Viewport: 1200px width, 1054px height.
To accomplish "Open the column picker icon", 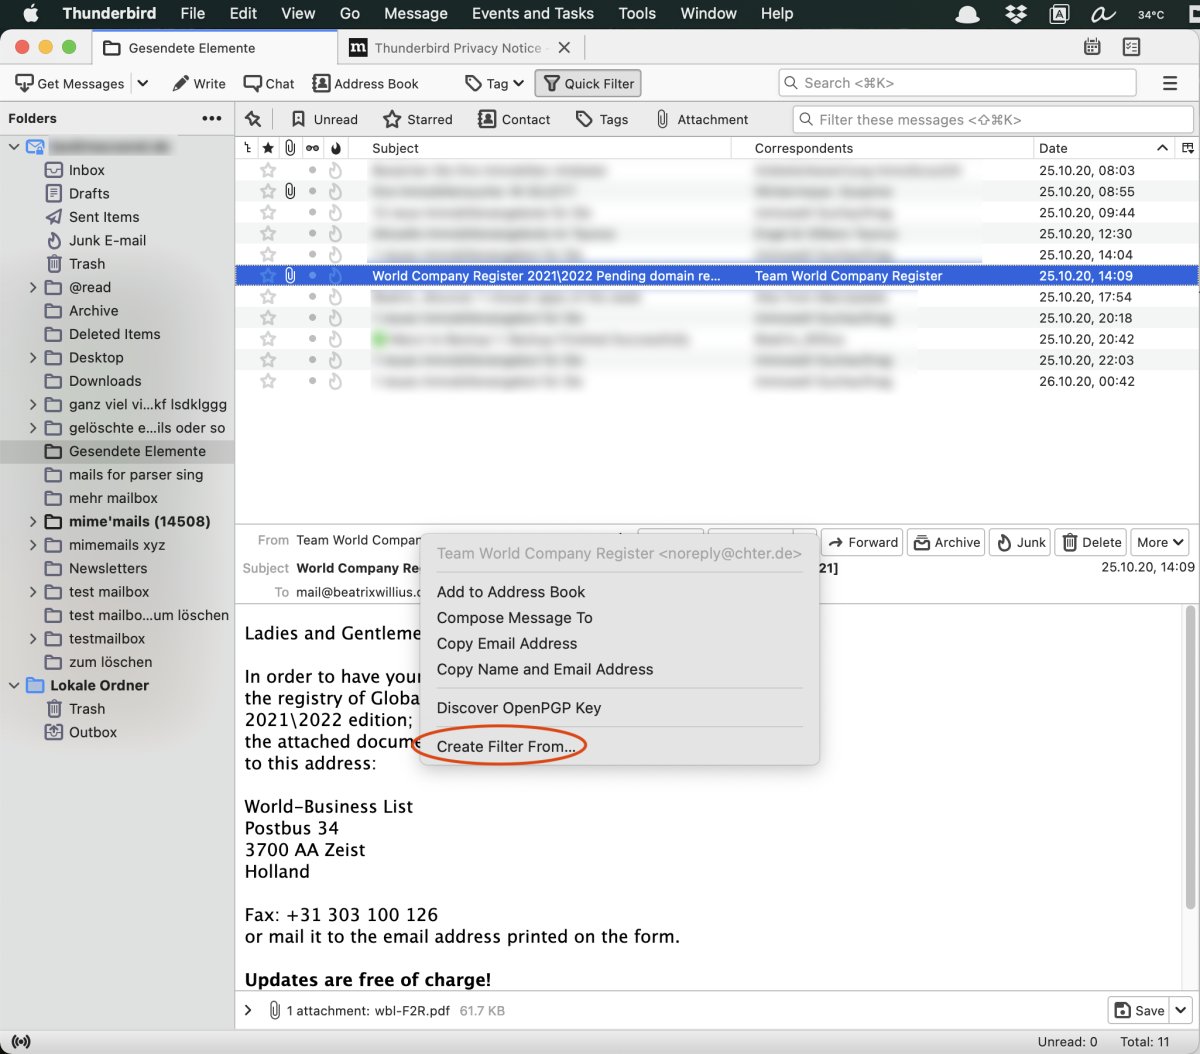I will (1187, 148).
